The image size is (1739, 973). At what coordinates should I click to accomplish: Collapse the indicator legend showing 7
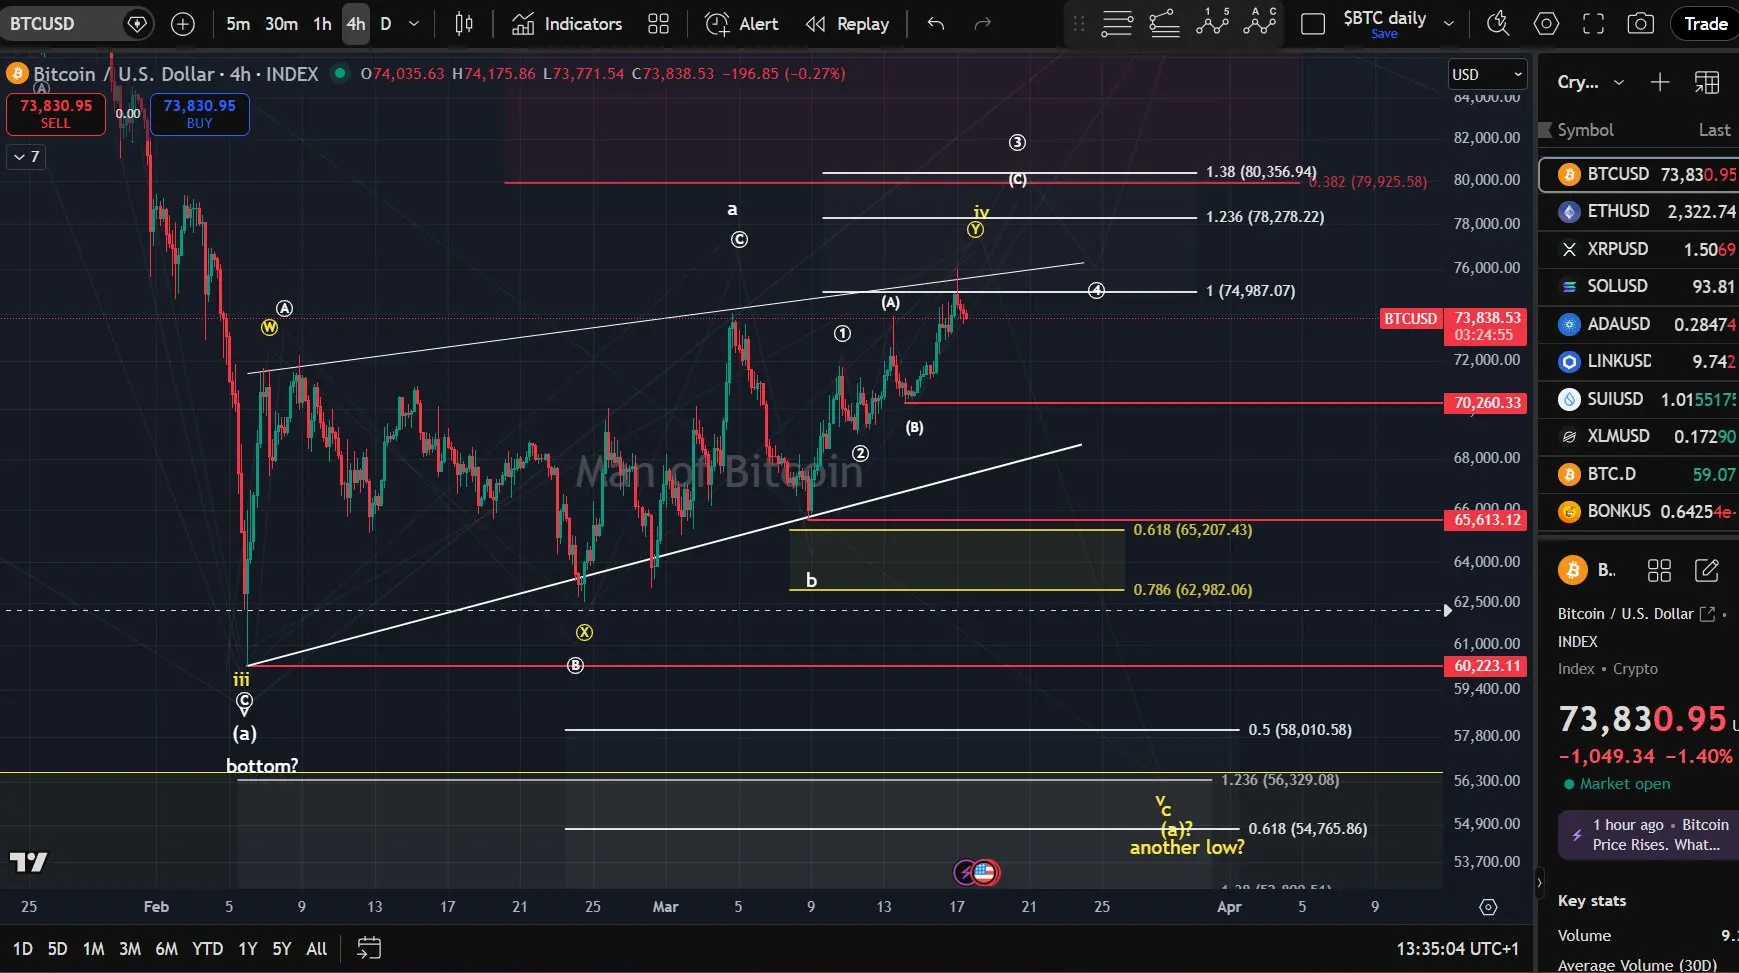26,156
